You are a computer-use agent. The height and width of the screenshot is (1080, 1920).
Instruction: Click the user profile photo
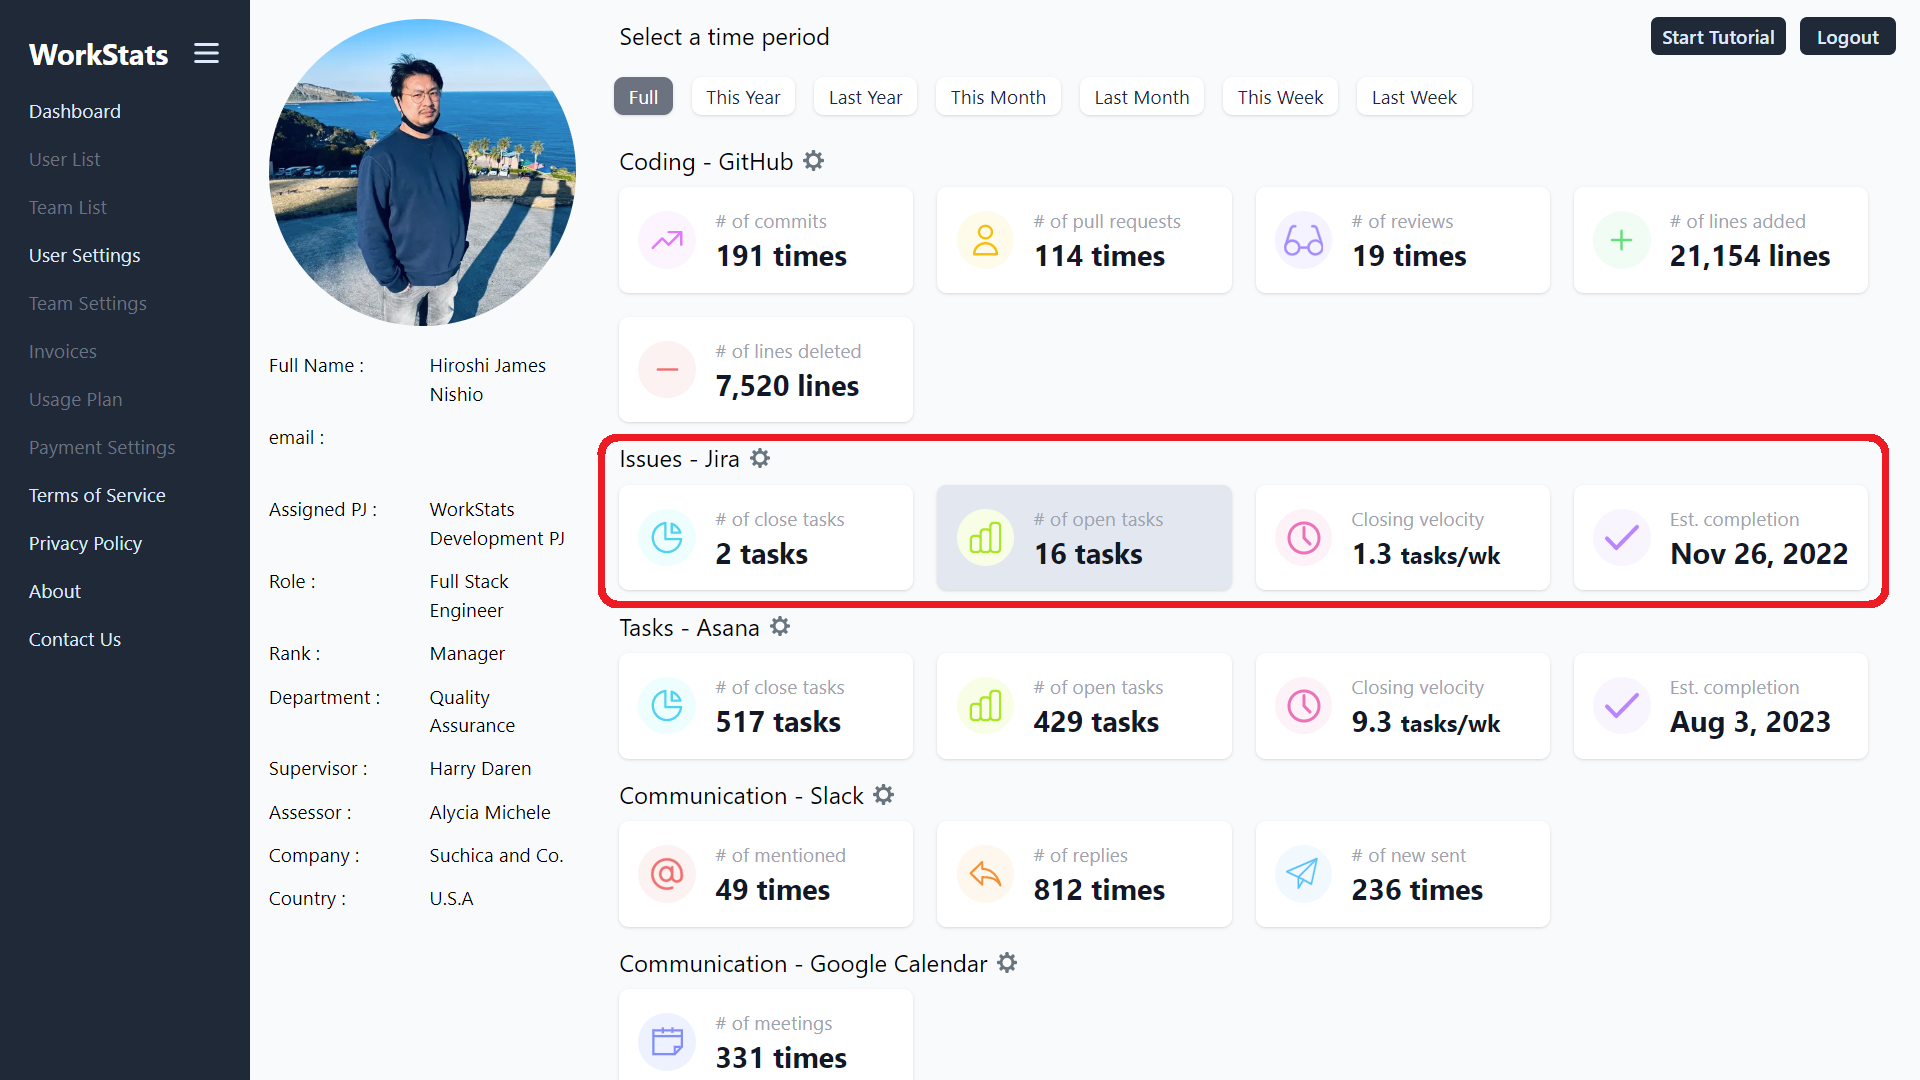pos(422,172)
